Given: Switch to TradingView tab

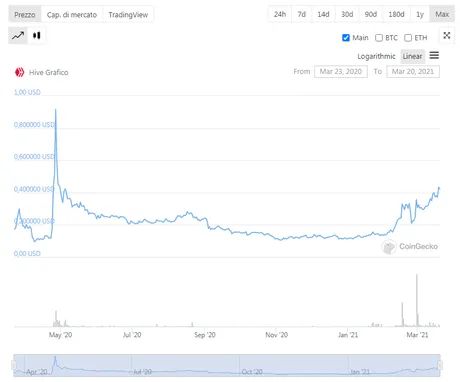Looking at the screenshot, I should coord(128,15).
